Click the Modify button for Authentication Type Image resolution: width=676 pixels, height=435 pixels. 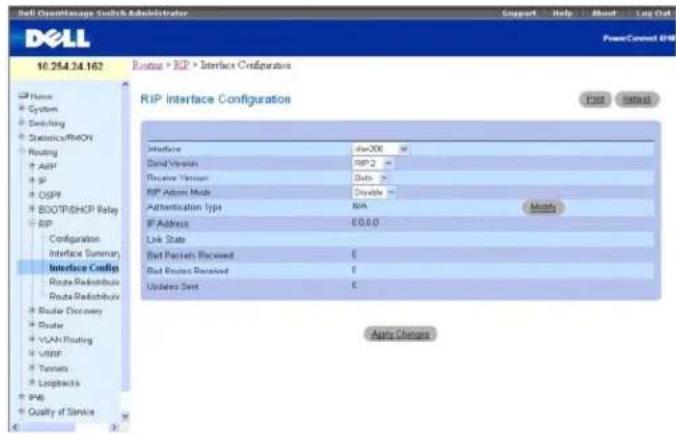pos(543,208)
